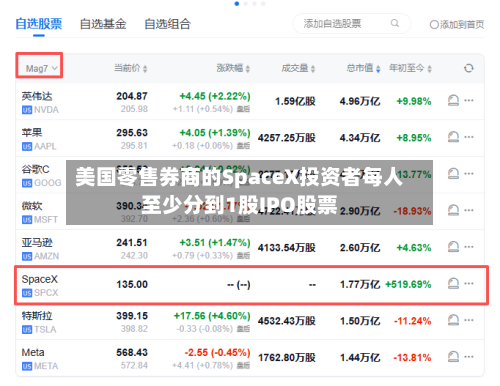The height and width of the screenshot is (386, 500).
Task: Click the 204.87 price of 英伟达
Action: click(x=132, y=96)
